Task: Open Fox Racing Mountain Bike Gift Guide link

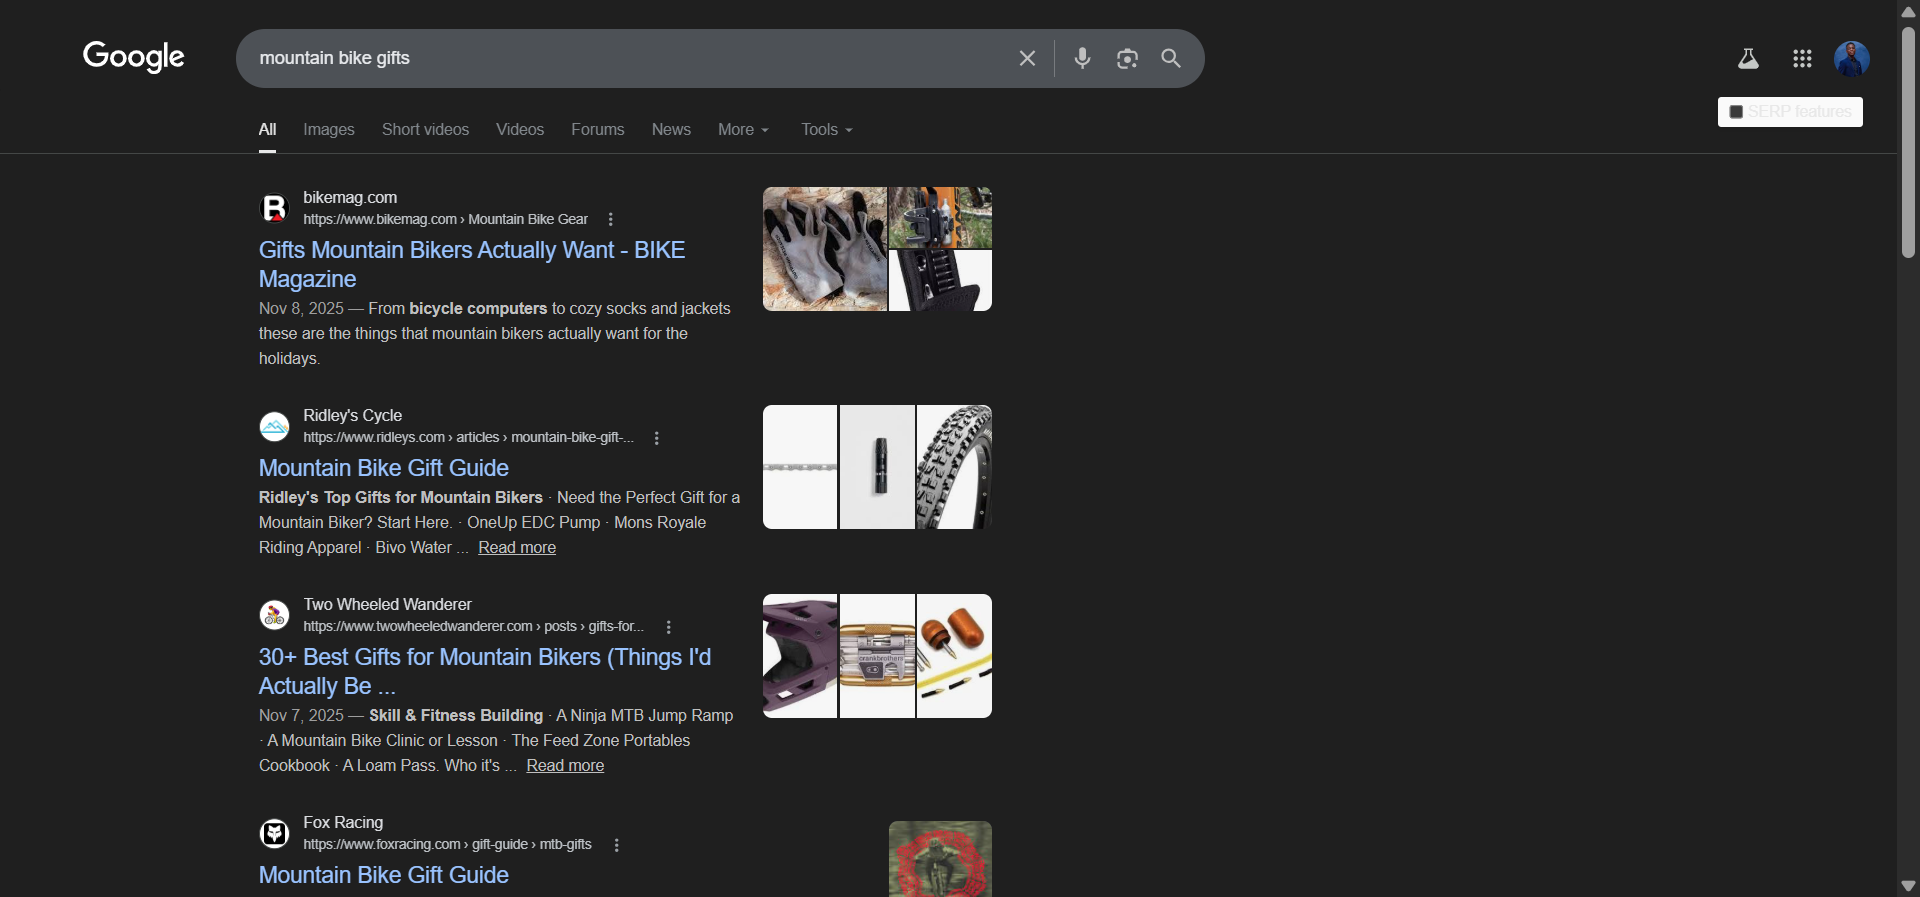Action: click(x=384, y=875)
